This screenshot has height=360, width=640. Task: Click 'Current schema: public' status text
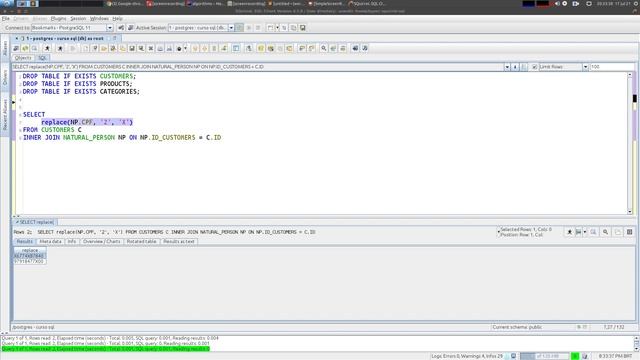pyautogui.click(x=517, y=327)
